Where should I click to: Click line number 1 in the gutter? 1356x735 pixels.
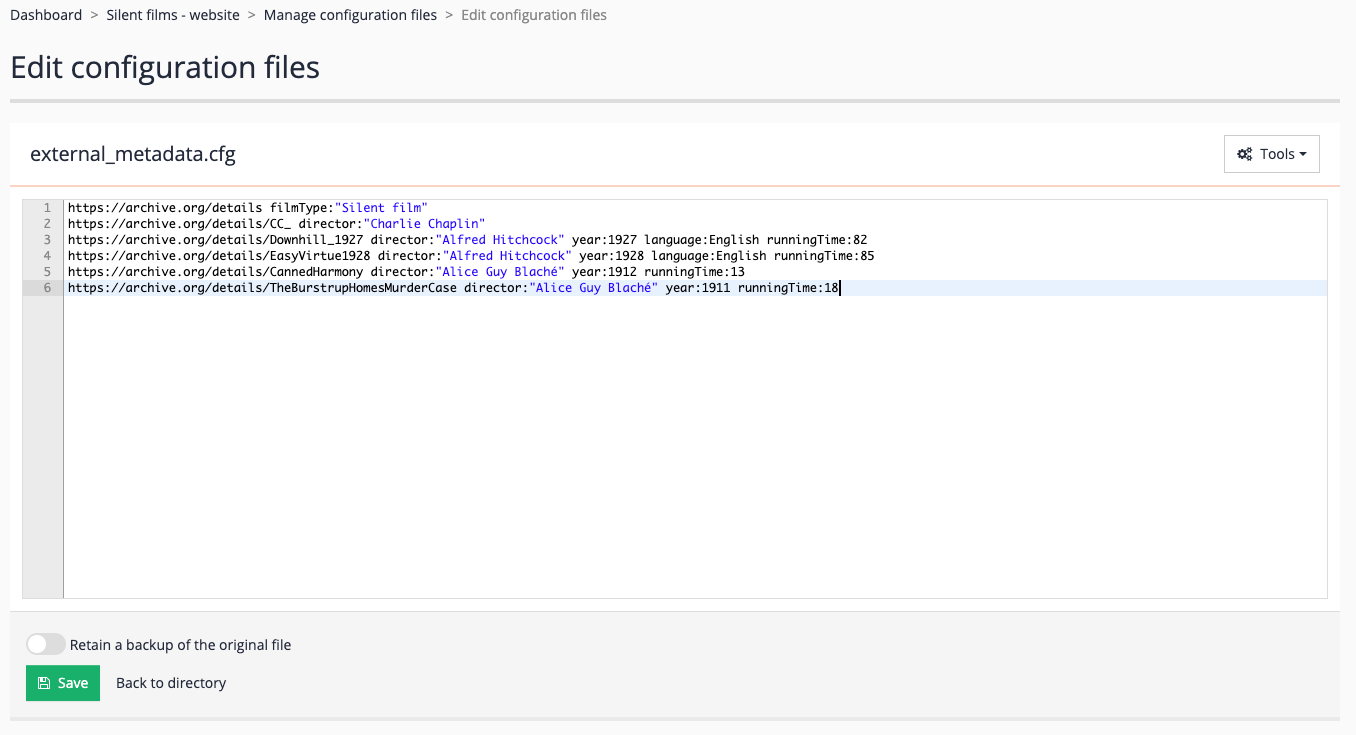tap(46, 207)
